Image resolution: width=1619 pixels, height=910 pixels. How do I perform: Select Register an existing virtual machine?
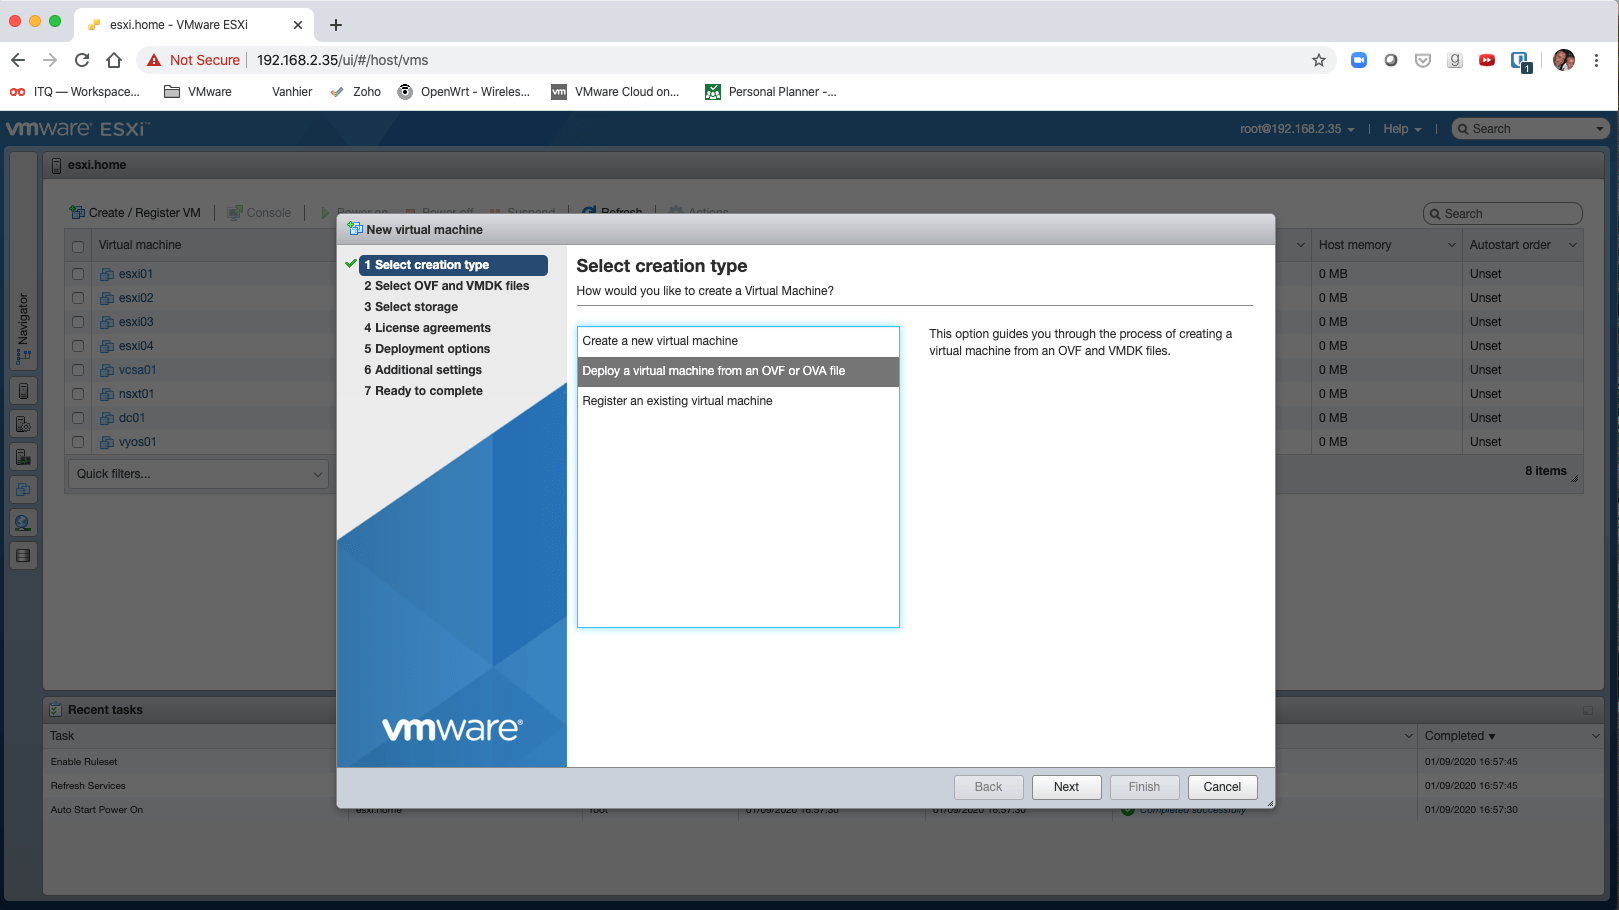click(x=738, y=401)
